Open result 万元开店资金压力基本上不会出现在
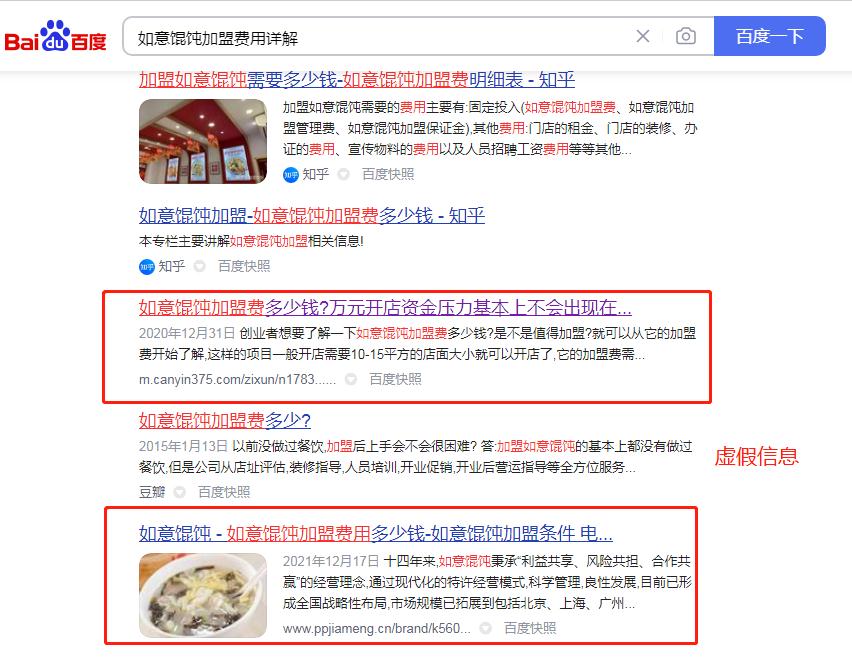Viewport: 852px width, 658px height. click(x=385, y=308)
